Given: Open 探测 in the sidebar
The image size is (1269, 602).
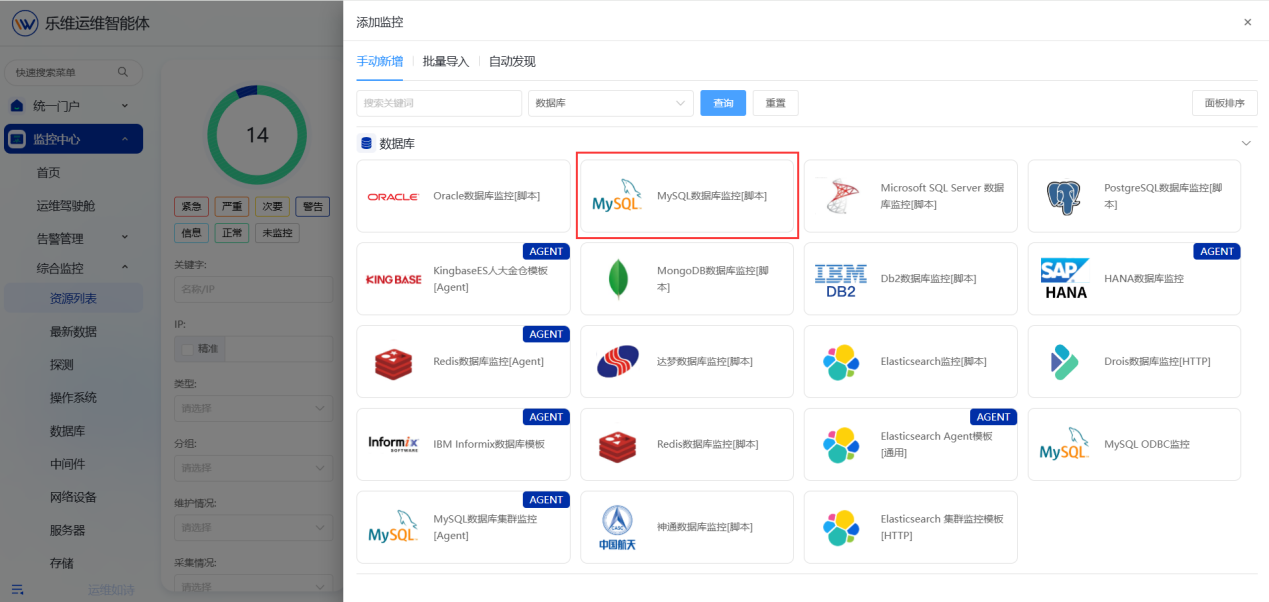Looking at the screenshot, I should click(x=61, y=364).
